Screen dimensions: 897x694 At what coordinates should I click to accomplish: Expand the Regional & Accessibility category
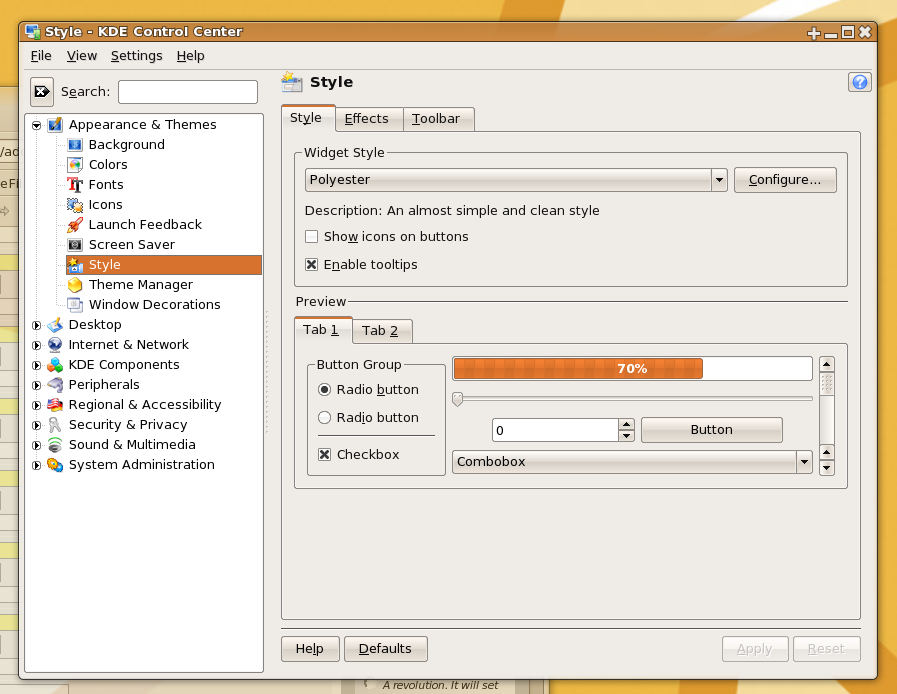tap(37, 406)
